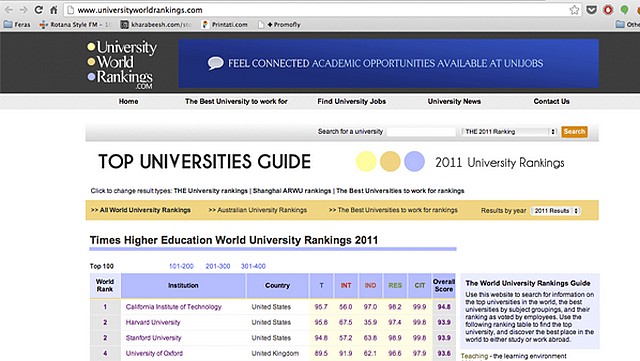Screen dimensions: 640x361
Task: Switch to Australian University Rankings tab
Action: click(x=258, y=210)
